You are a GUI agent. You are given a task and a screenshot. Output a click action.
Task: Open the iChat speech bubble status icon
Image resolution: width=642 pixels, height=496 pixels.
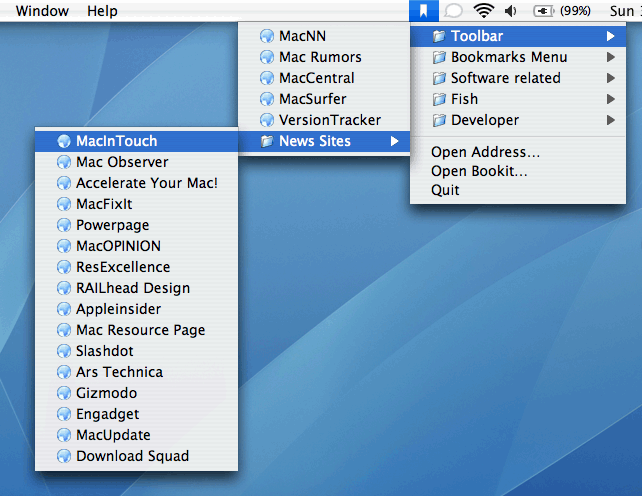point(453,11)
